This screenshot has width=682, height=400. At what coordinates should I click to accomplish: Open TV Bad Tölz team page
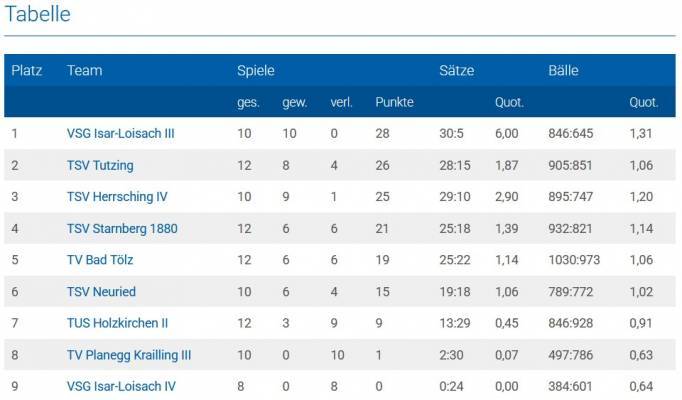pyautogui.click(x=100, y=260)
